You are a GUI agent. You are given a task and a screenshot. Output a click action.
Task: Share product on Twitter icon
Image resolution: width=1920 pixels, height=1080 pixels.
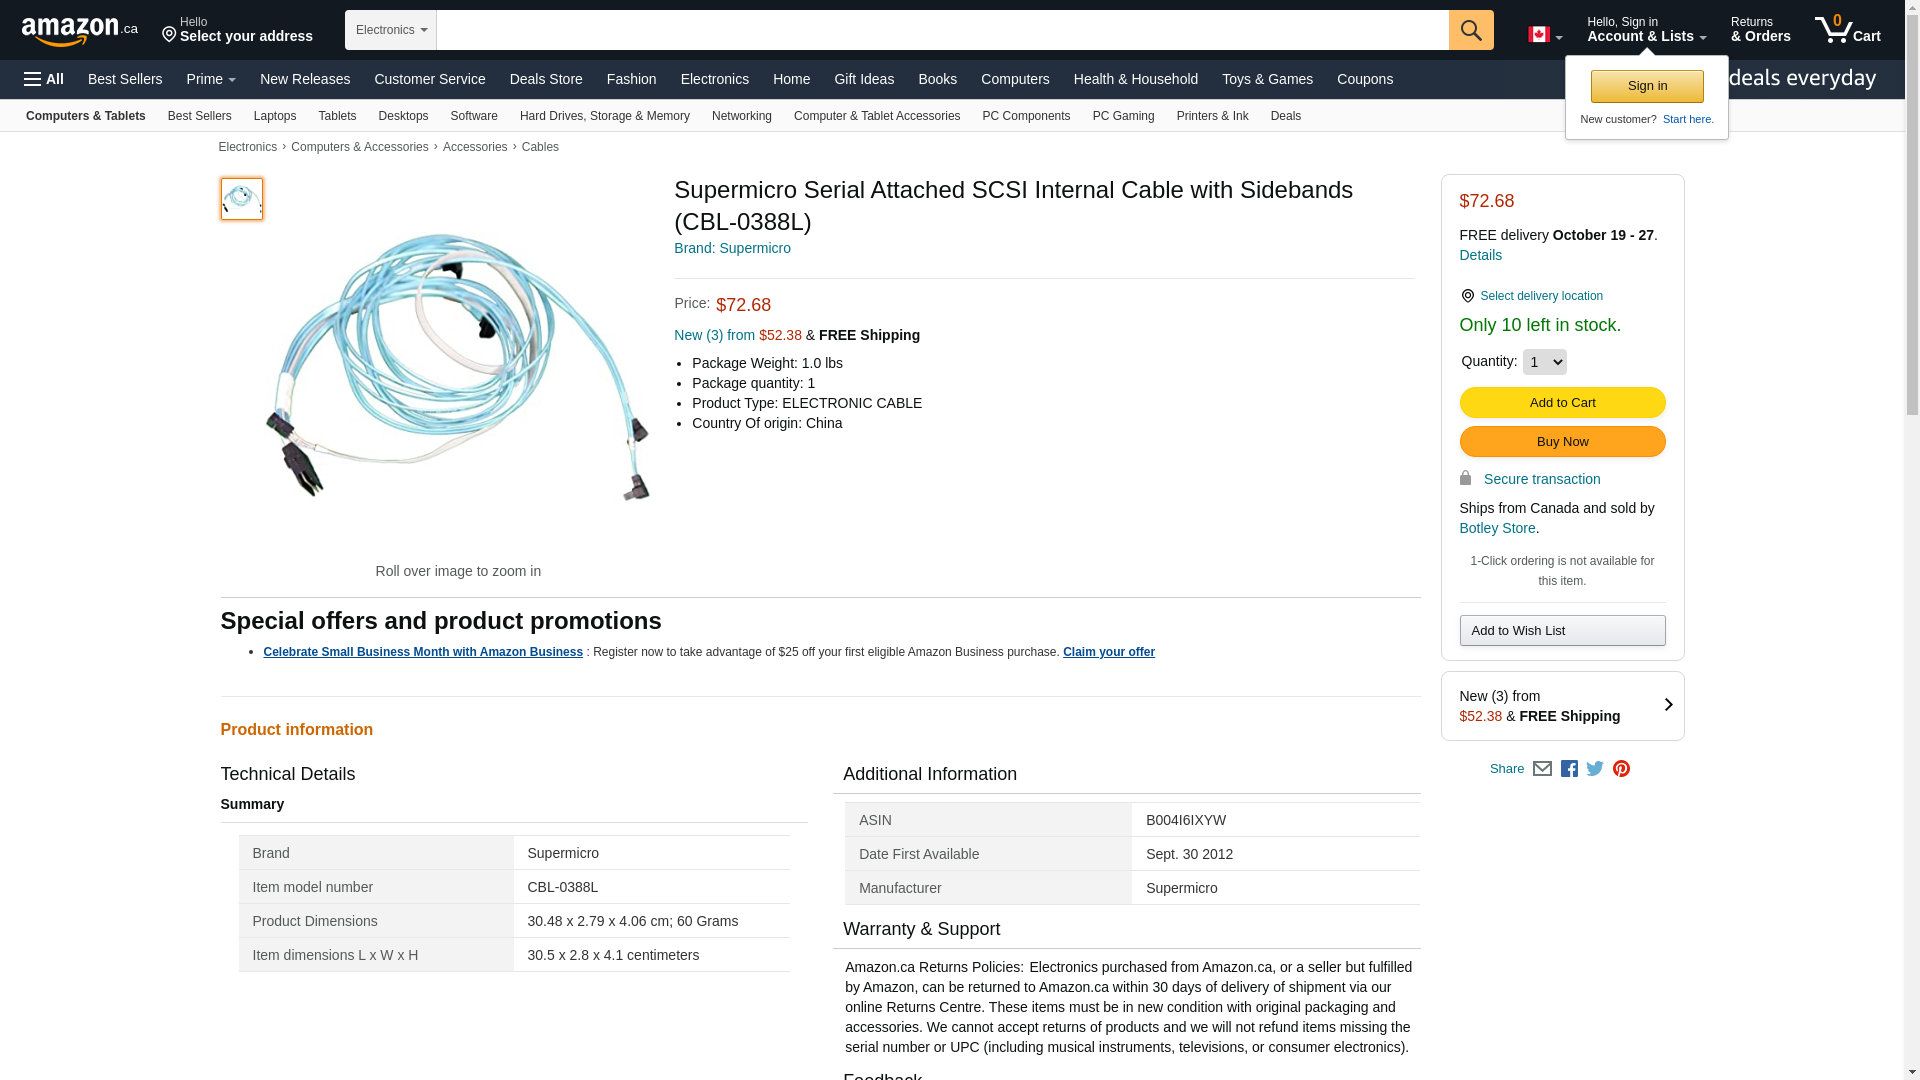[1595, 769]
